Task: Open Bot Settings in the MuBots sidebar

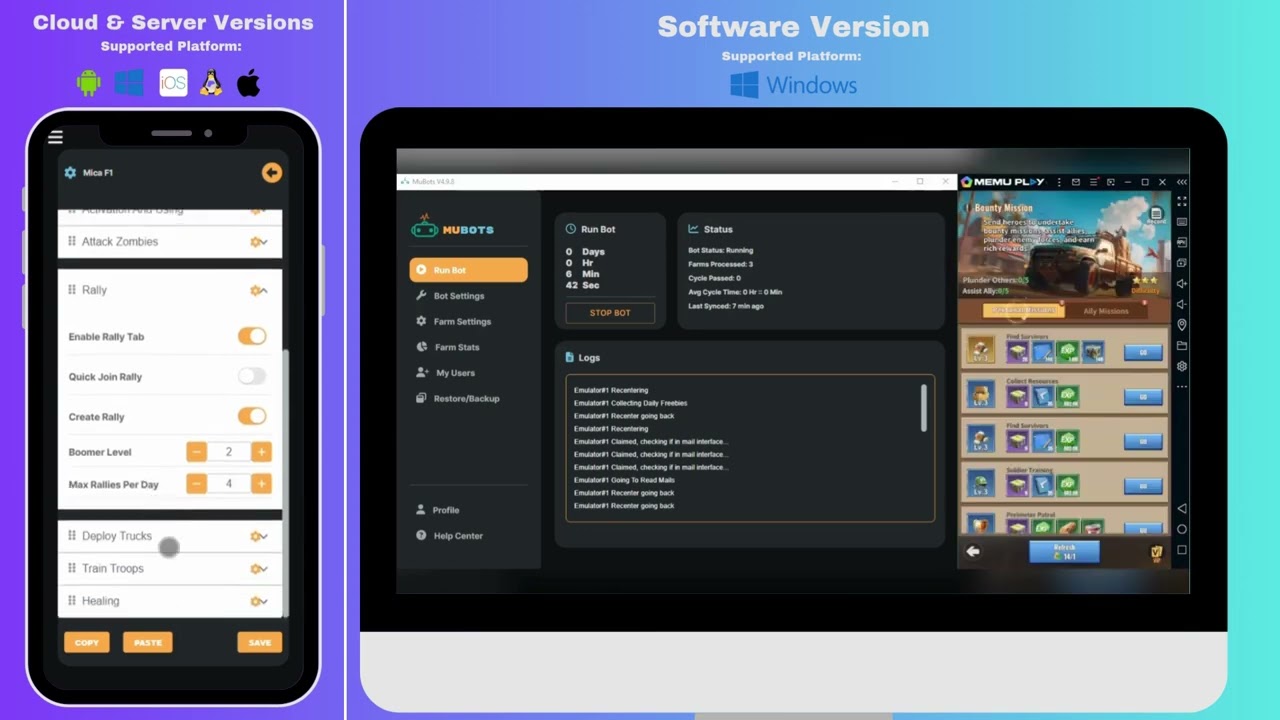Action: coord(451,296)
